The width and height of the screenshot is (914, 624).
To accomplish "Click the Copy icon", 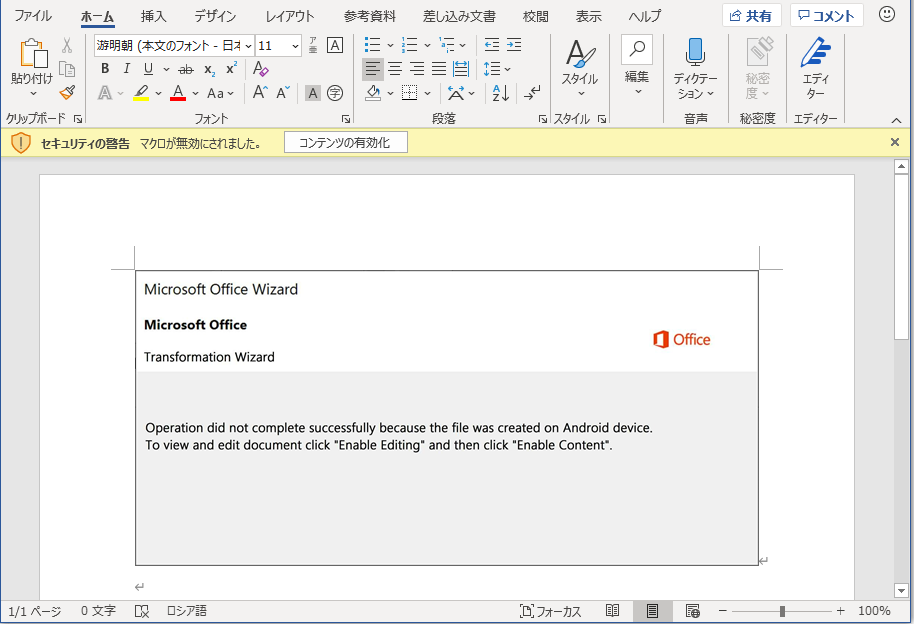I will point(67,69).
